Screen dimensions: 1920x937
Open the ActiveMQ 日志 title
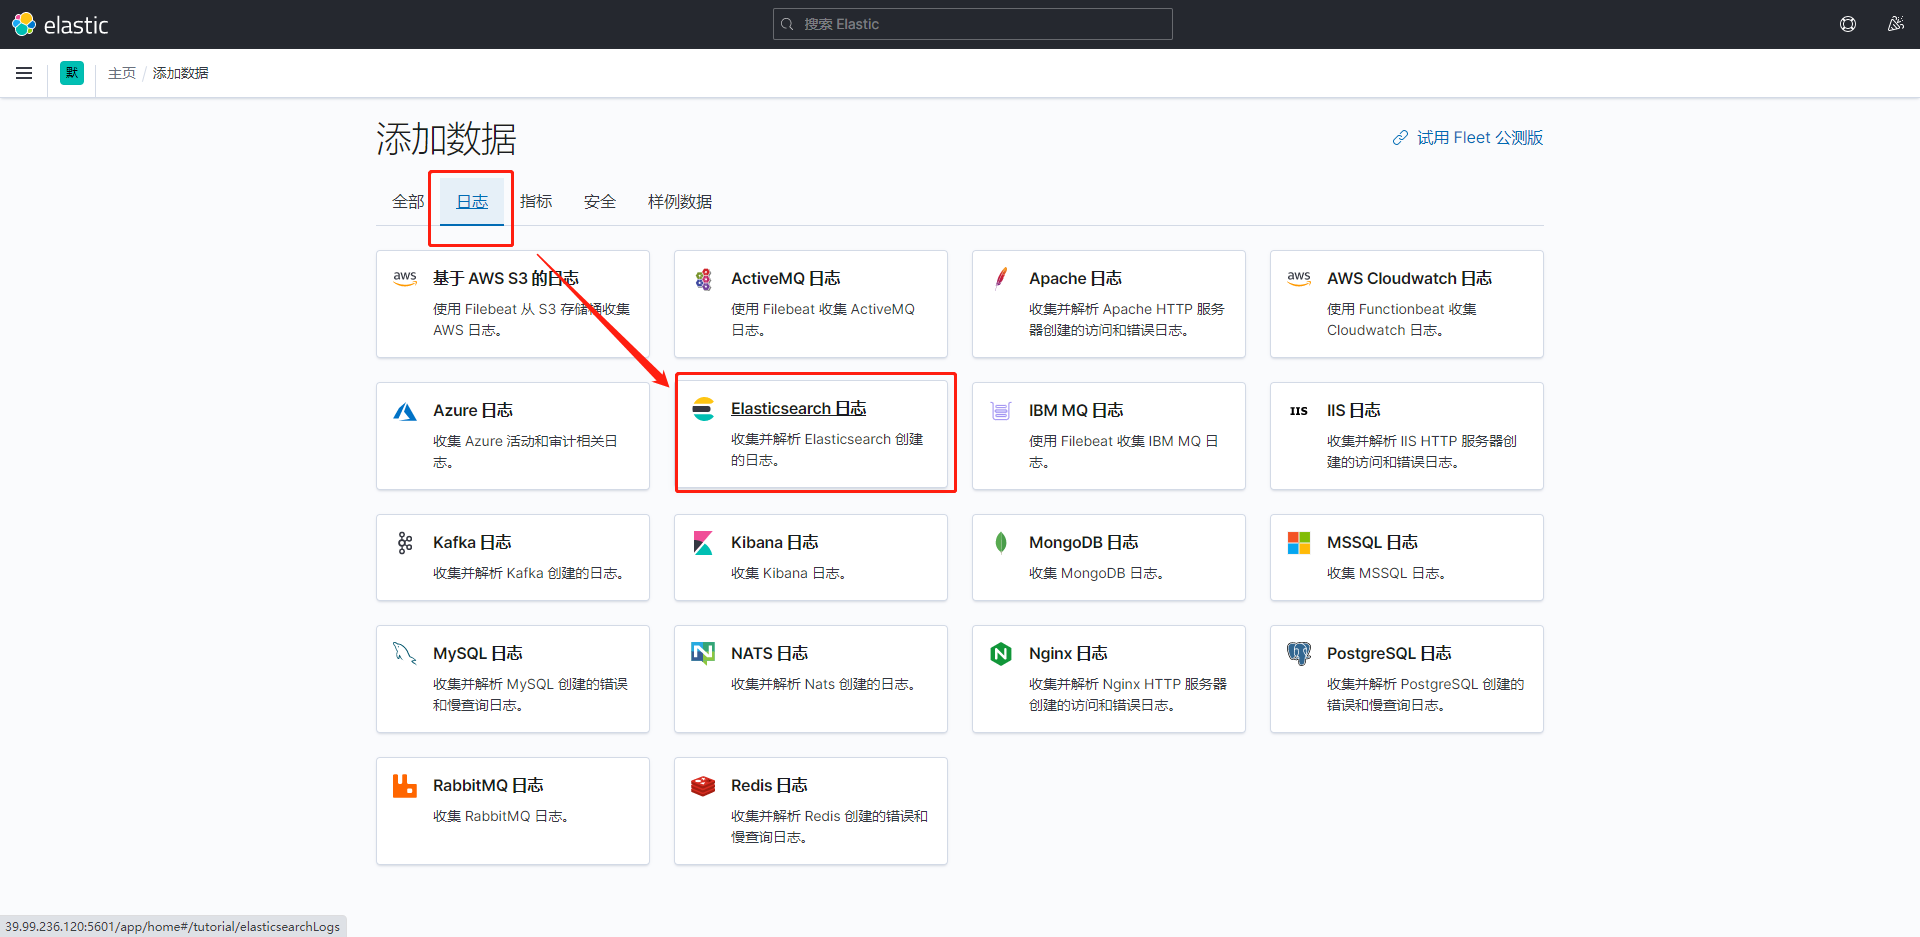pyautogui.click(x=786, y=278)
